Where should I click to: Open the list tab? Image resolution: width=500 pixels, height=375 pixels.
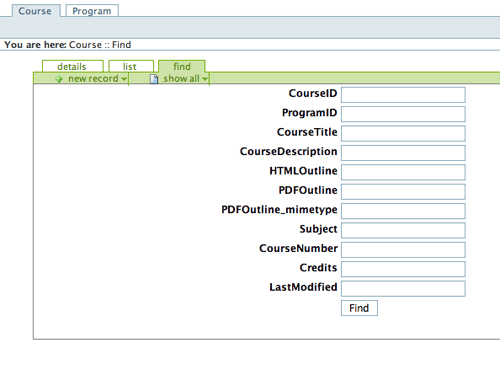point(131,66)
